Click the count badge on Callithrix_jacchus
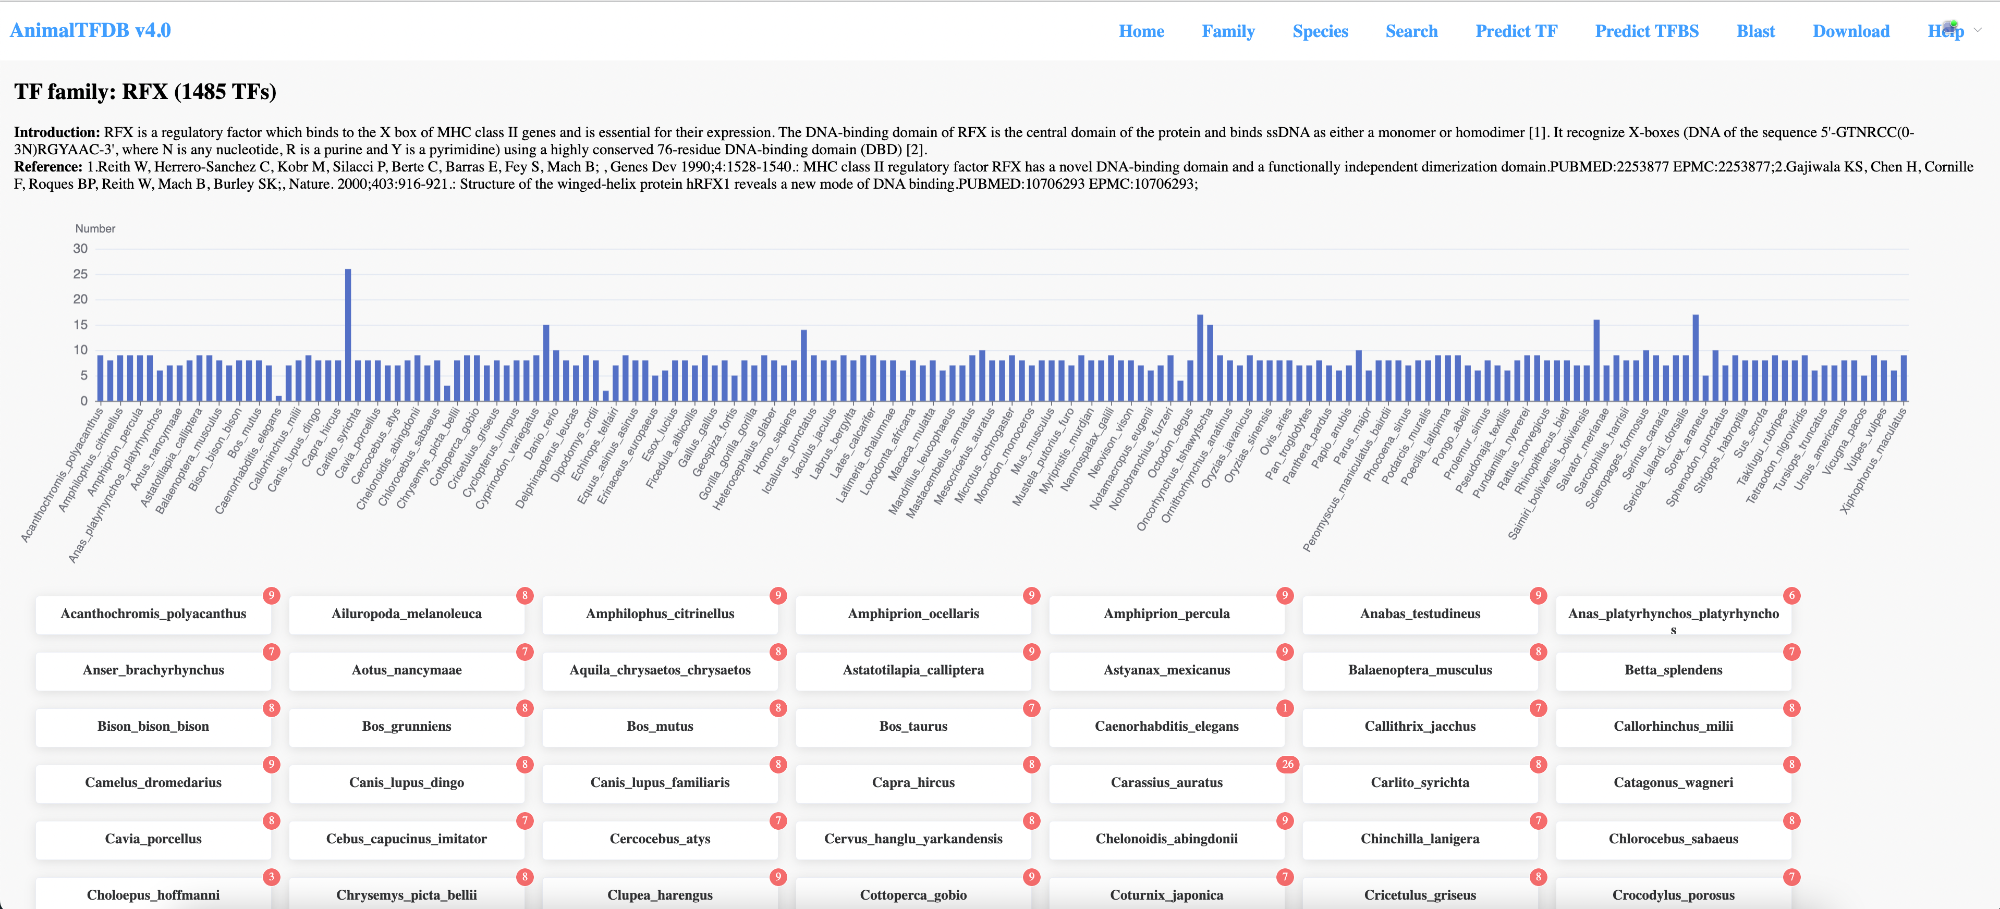Screen dimensions: 2000x909 pyautogui.click(x=1538, y=708)
